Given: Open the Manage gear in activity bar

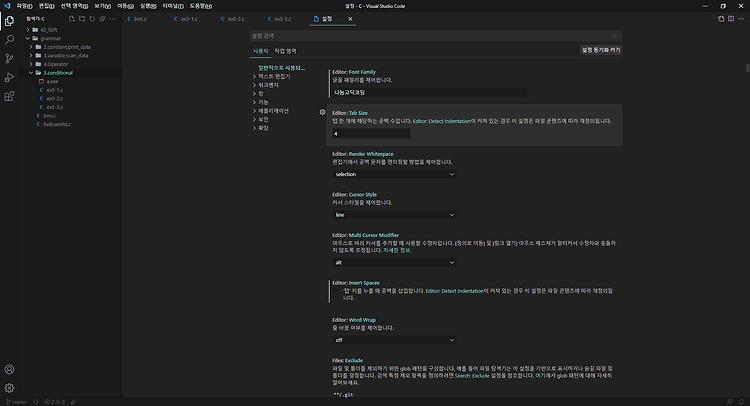Looking at the screenshot, I should pos(9,388).
